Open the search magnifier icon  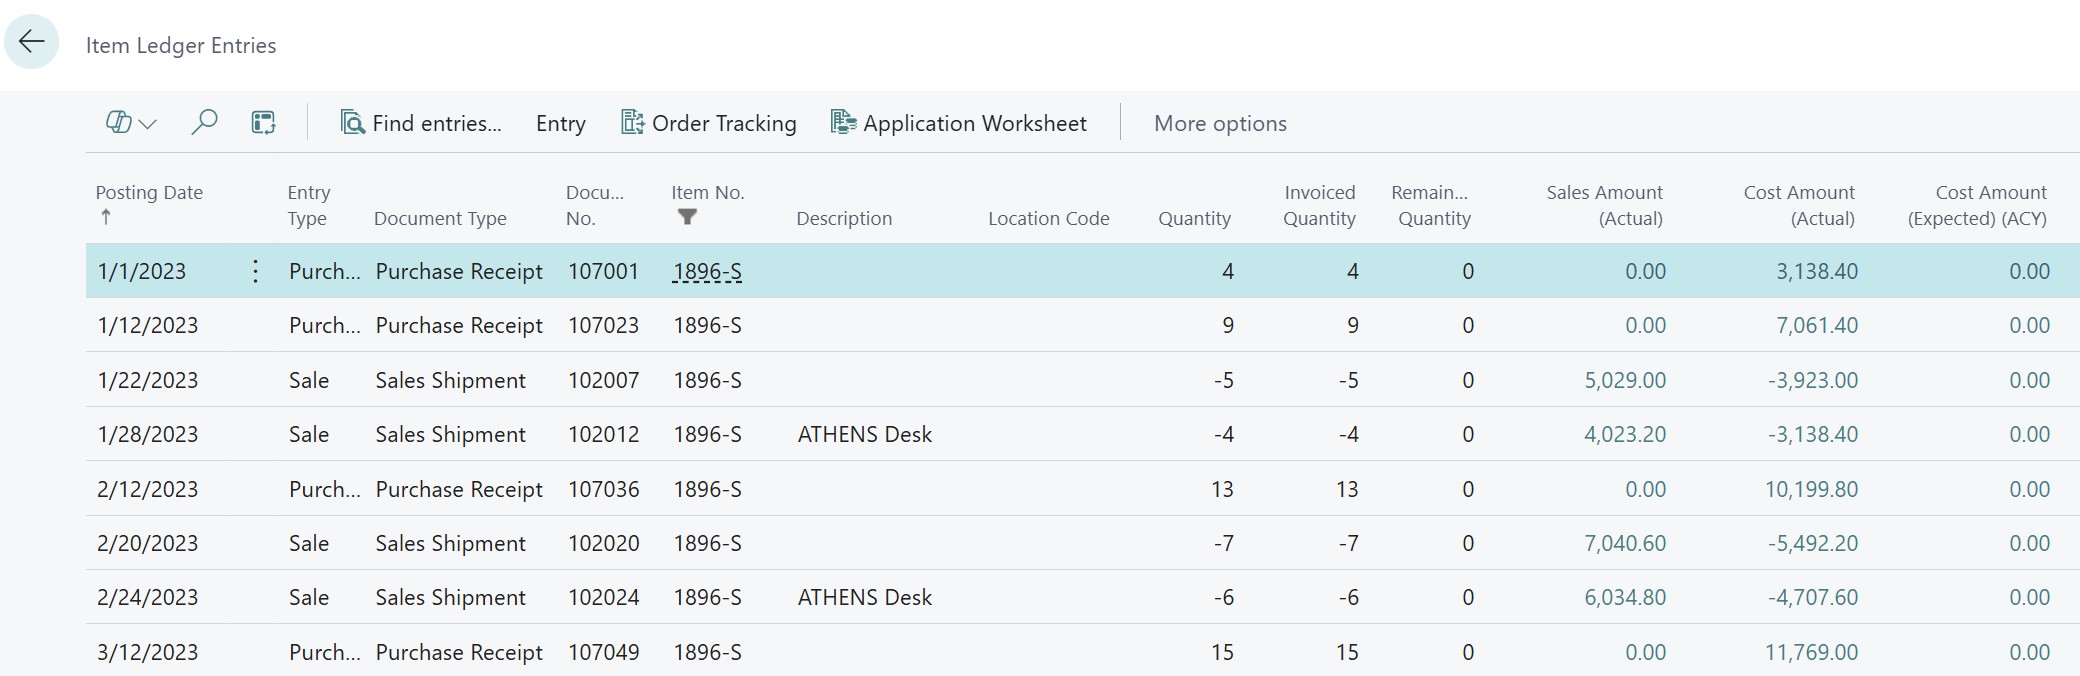click(204, 122)
